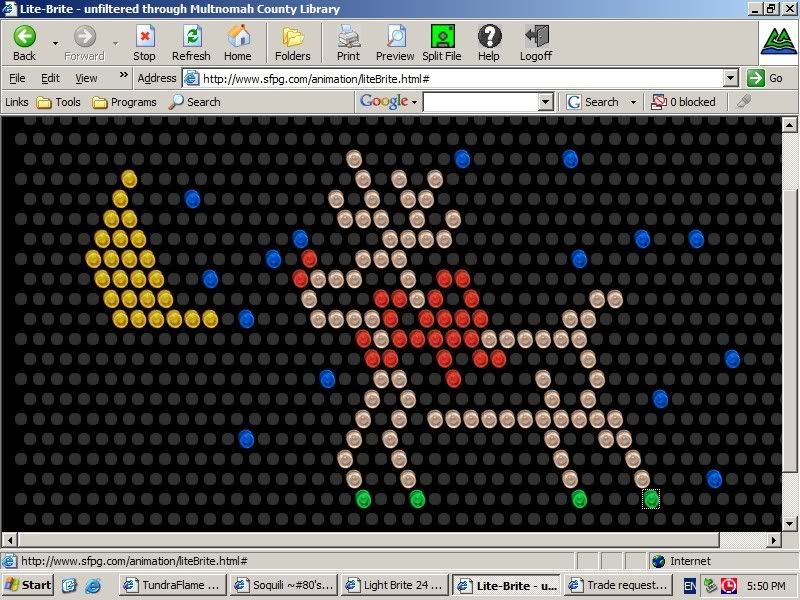This screenshot has height=600, width=800.
Task: Switch to TundraFlame taskbar window
Action: tap(172, 585)
